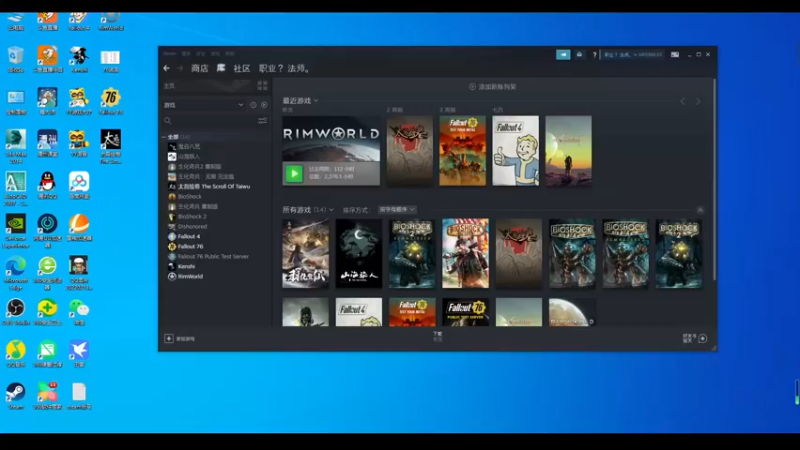Open WeChat desktop icon
This screenshot has height=450, width=800.
(x=79, y=312)
